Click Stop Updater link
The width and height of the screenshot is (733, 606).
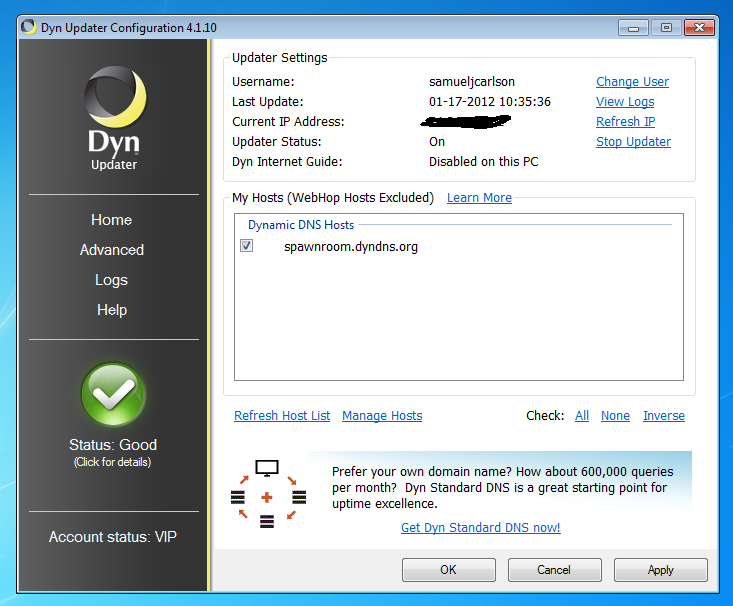pyautogui.click(x=633, y=142)
